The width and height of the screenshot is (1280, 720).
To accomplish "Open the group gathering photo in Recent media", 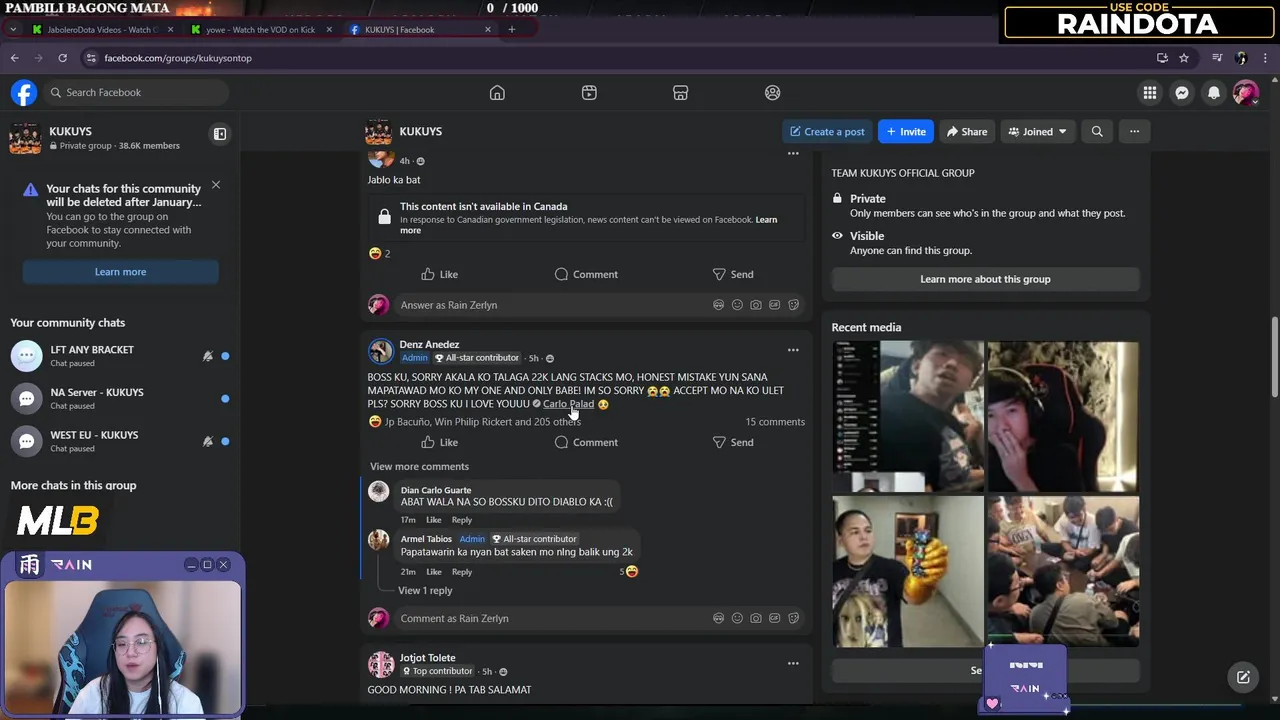I will coord(1062,572).
